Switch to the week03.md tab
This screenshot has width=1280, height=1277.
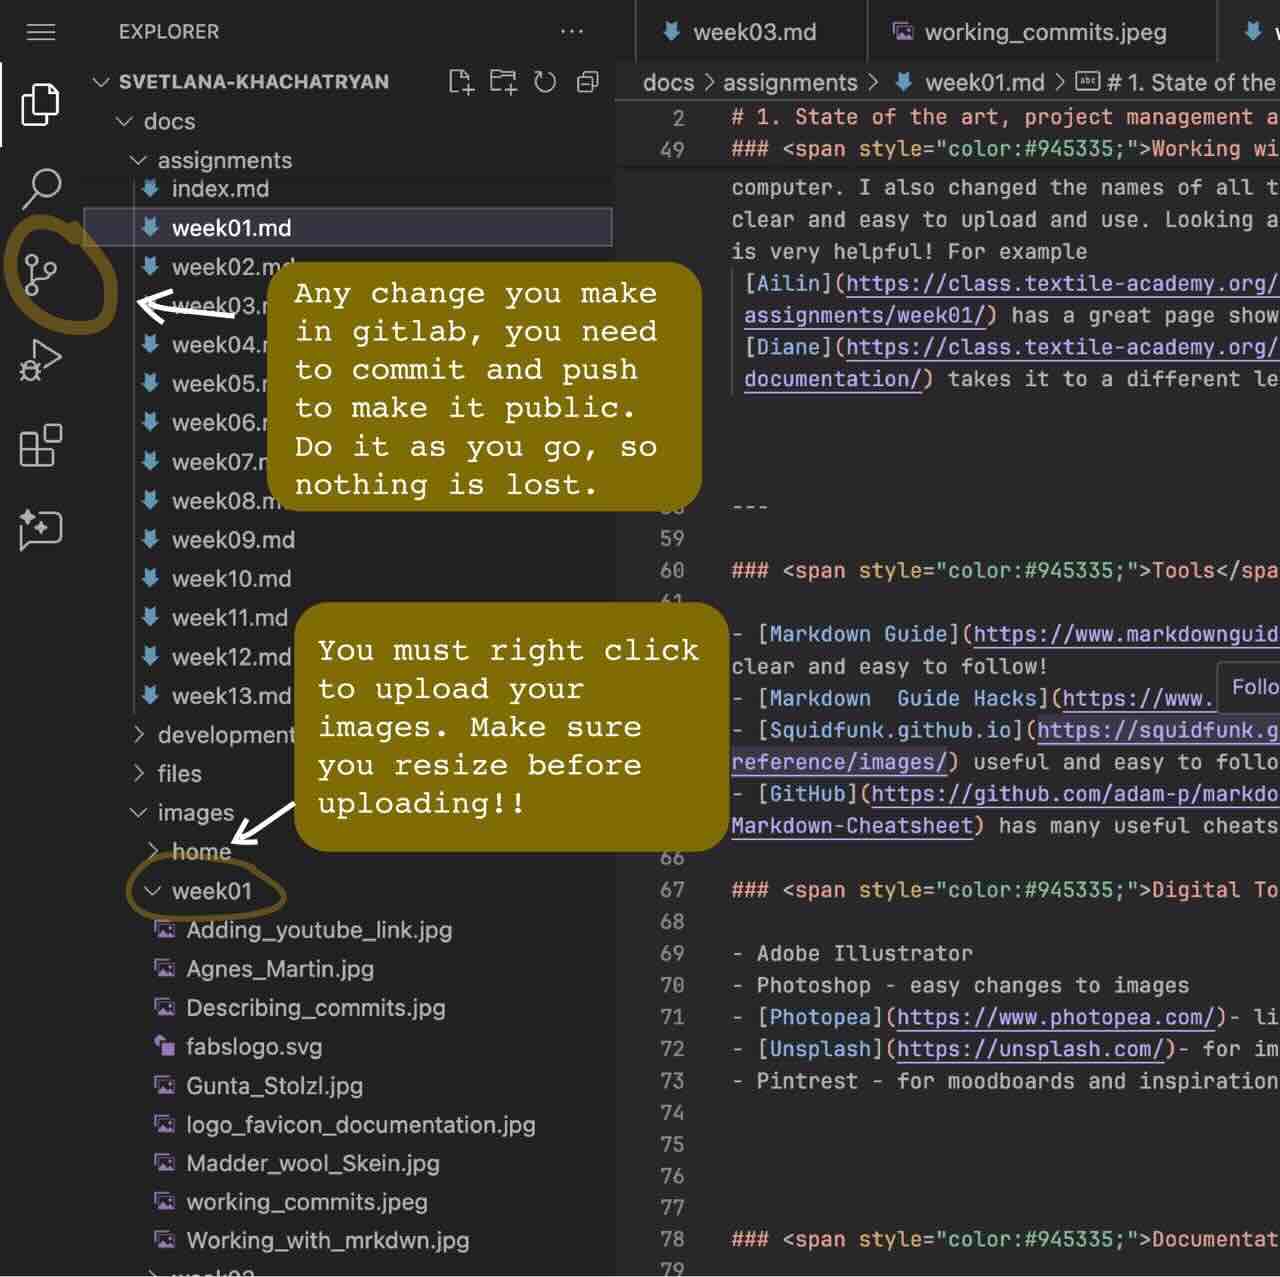tap(754, 32)
